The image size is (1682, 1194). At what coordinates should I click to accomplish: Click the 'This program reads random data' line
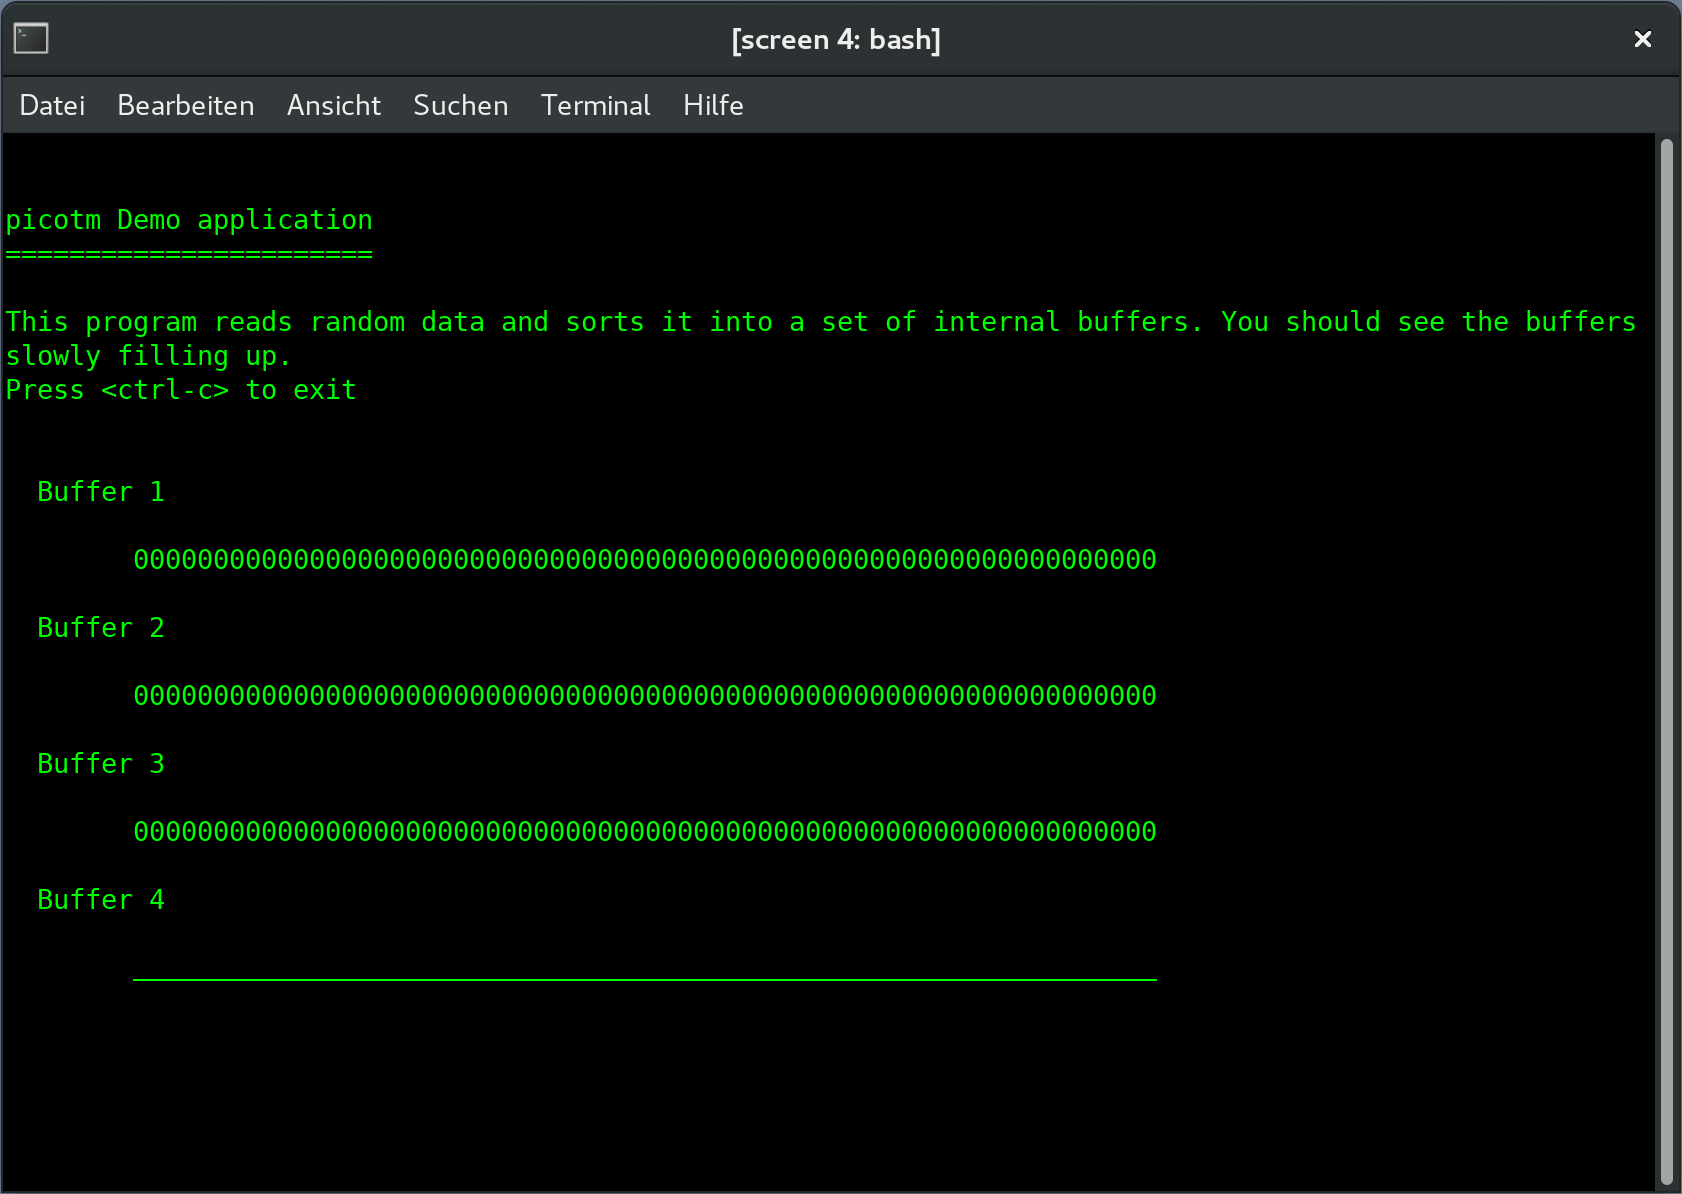pyautogui.click(x=821, y=322)
